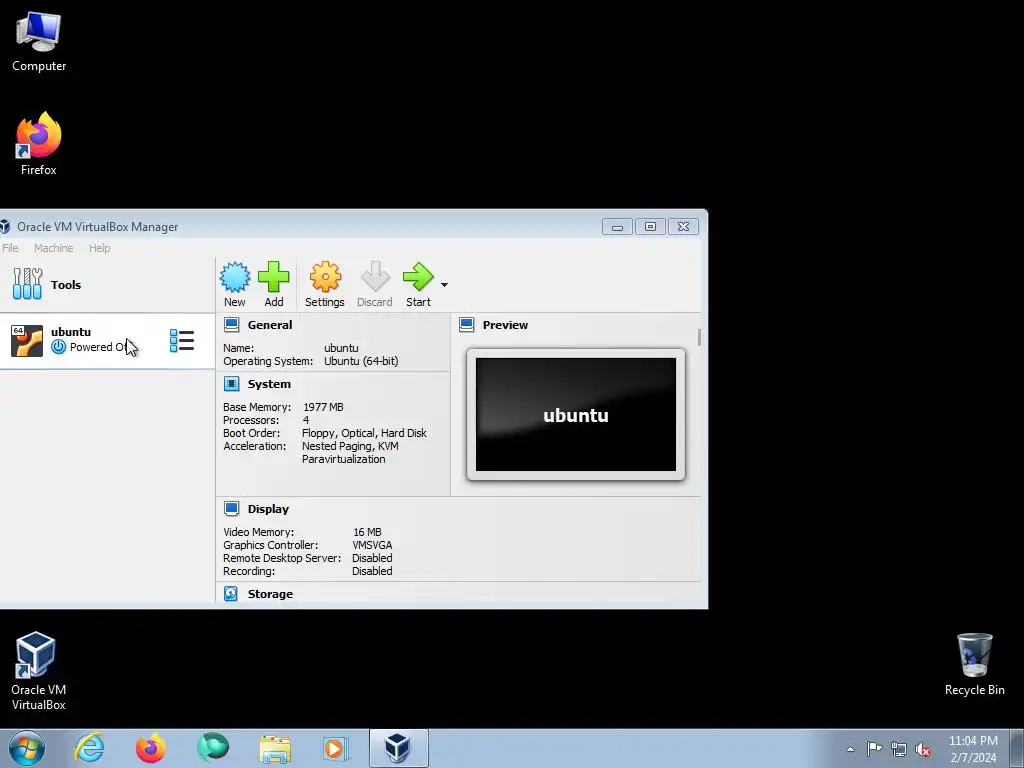Click the 16 MB video memory value

pyautogui.click(x=367, y=532)
